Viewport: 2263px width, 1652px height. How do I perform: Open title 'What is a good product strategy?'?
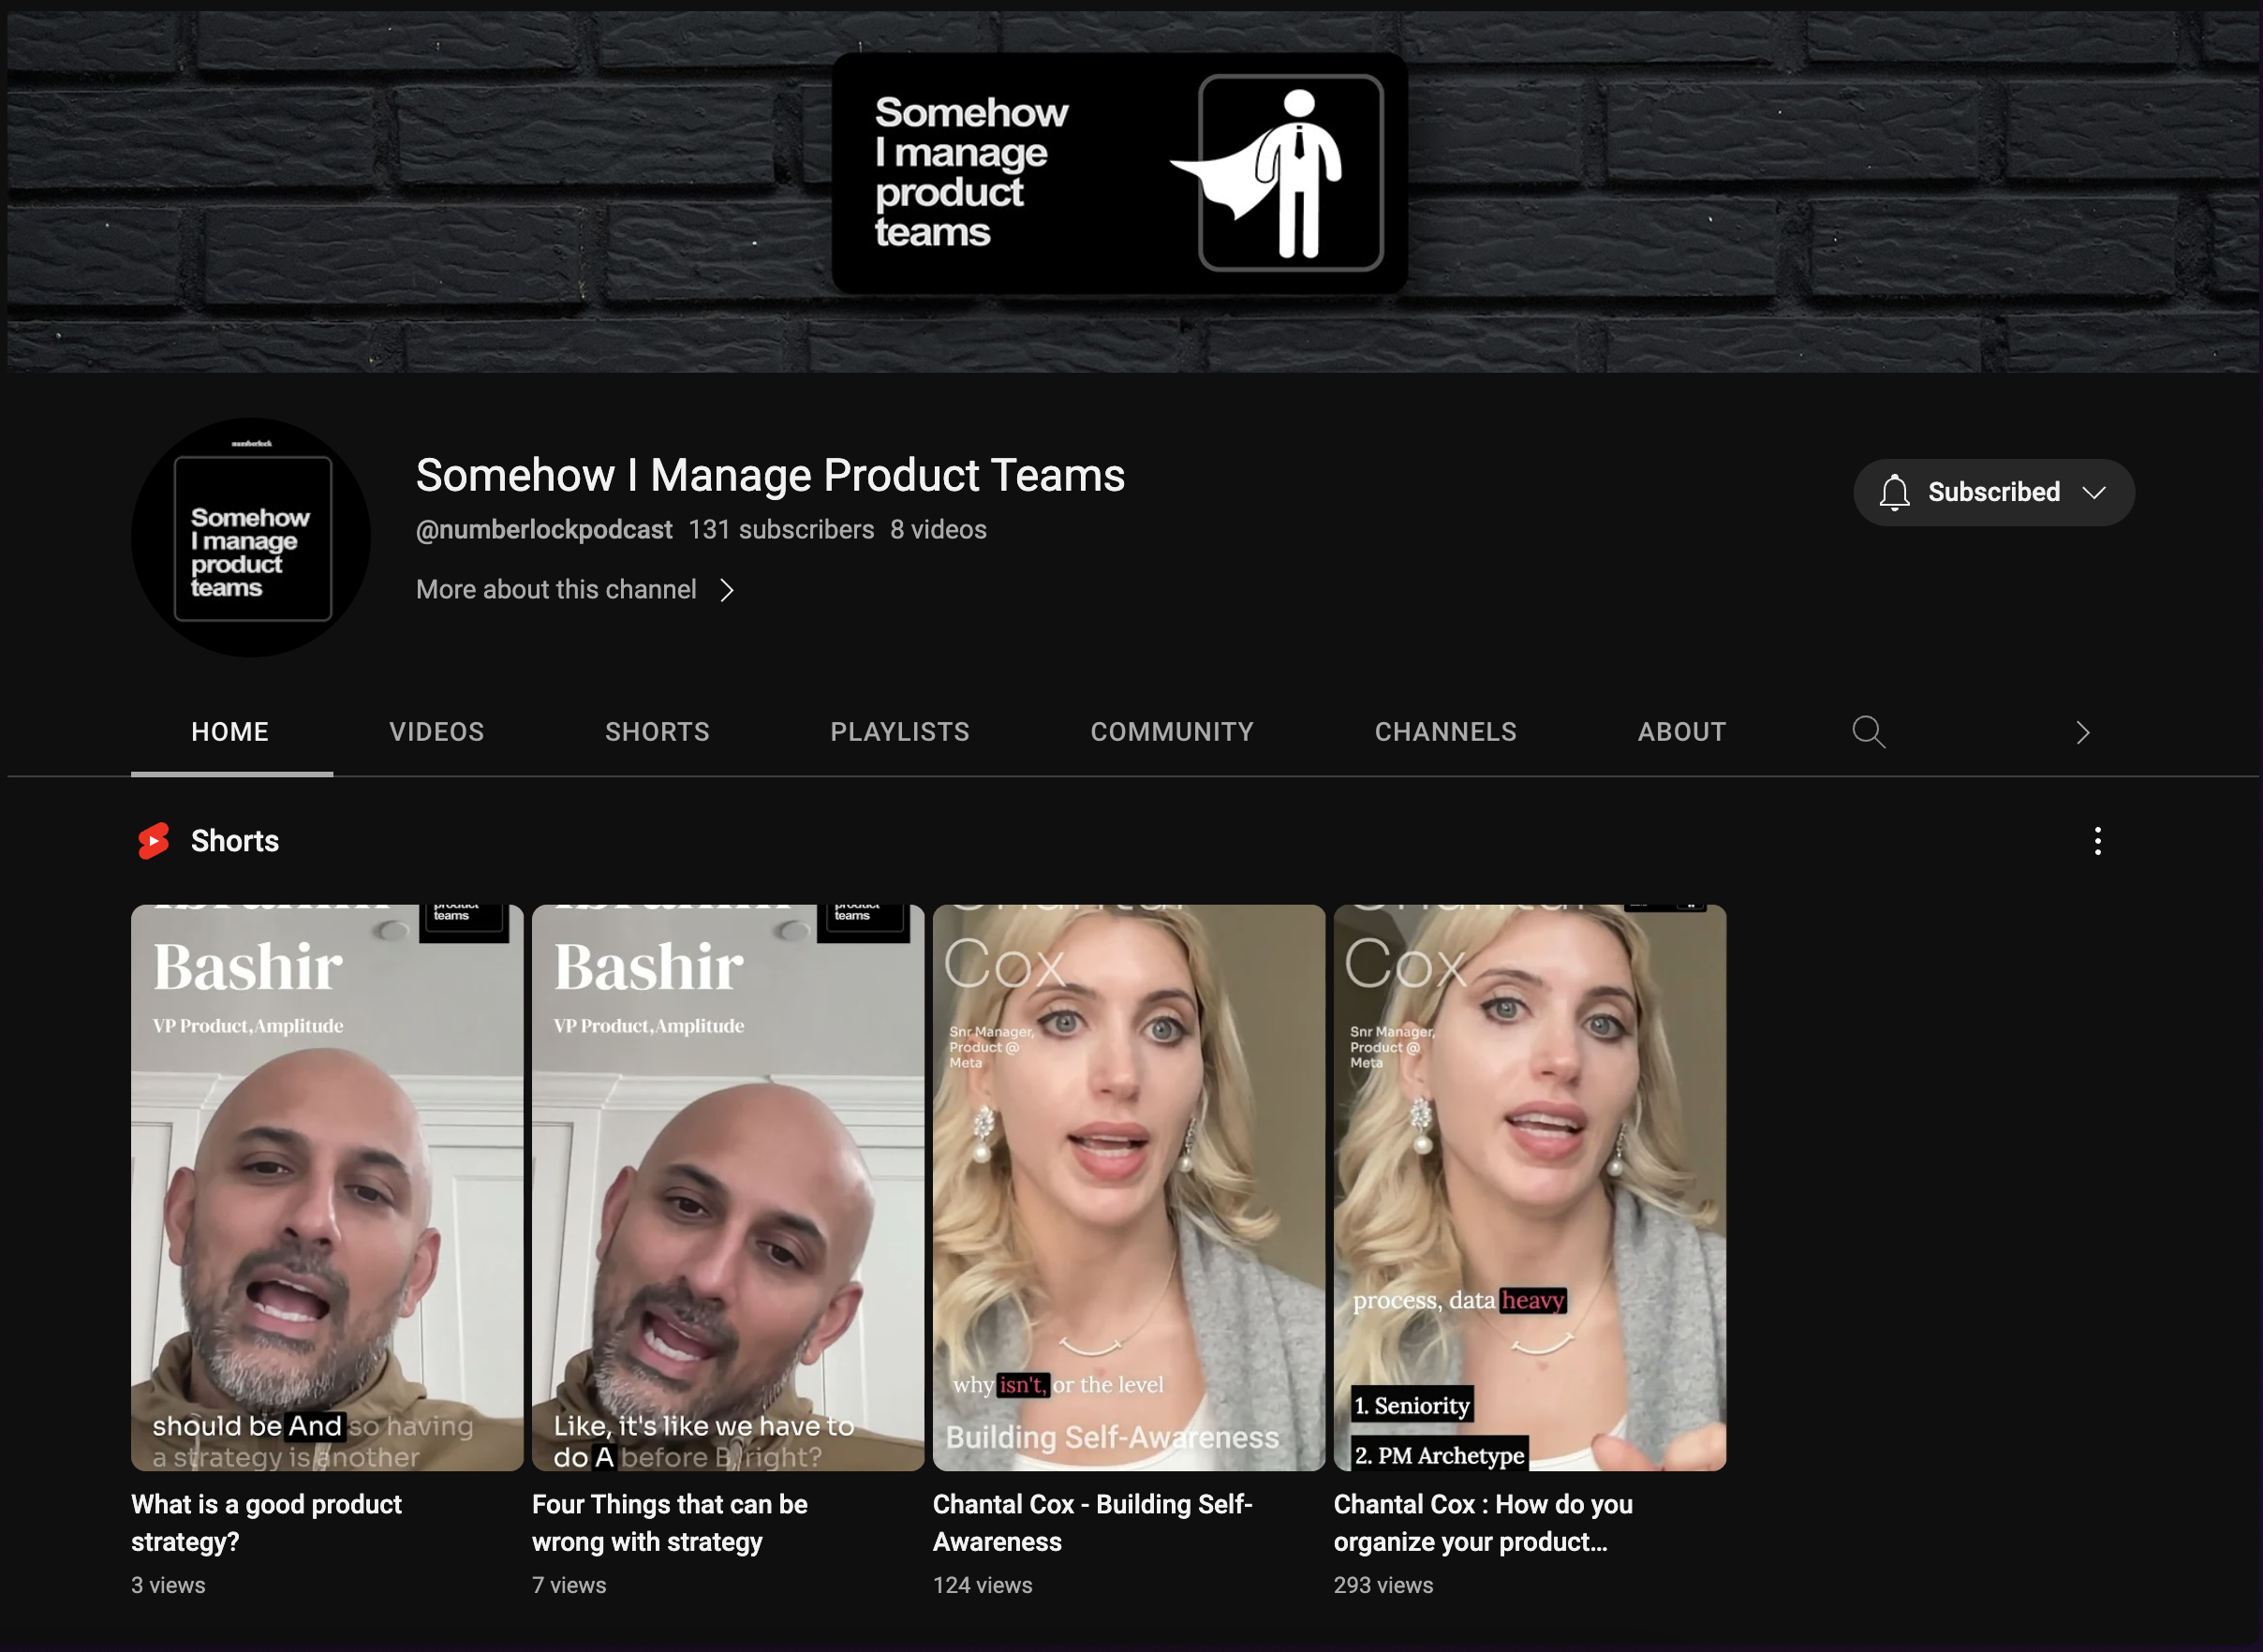(266, 1523)
